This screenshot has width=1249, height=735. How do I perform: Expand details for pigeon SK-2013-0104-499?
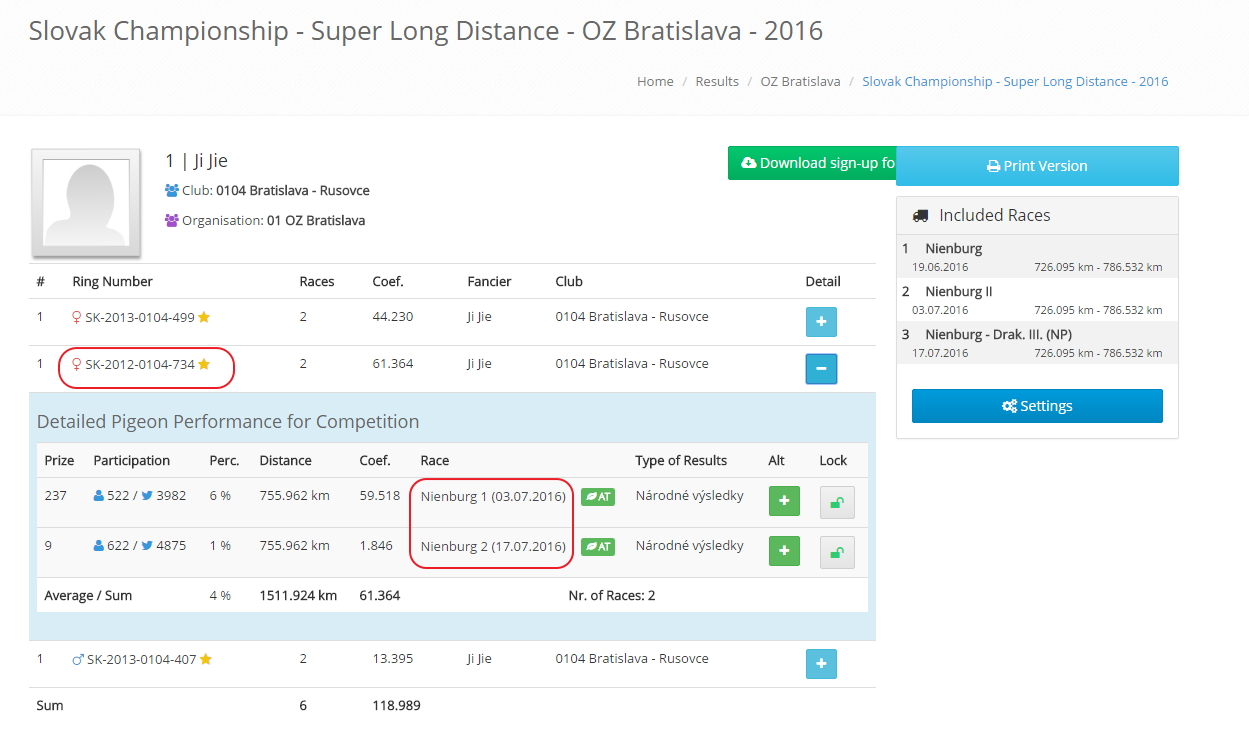tap(821, 322)
